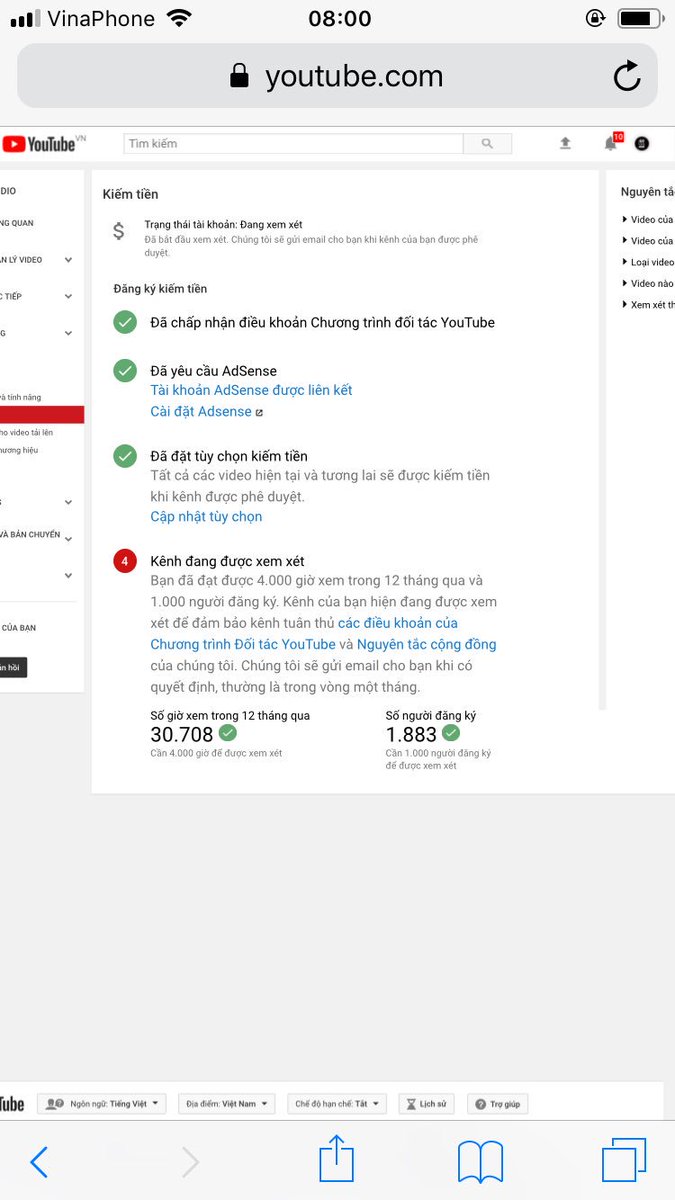Click the 30.708 watch hours value
The height and width of the screenshot is (1200, 675).
coord(182,735)
